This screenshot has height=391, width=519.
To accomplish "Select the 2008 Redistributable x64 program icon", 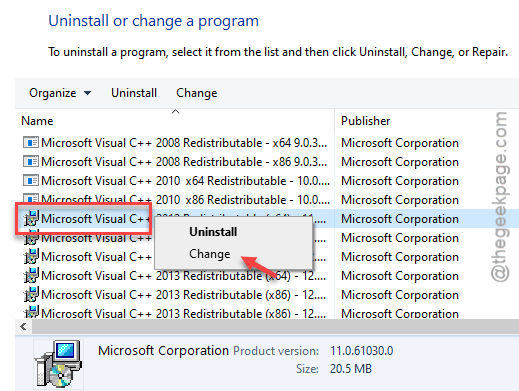I will (31, 143).
